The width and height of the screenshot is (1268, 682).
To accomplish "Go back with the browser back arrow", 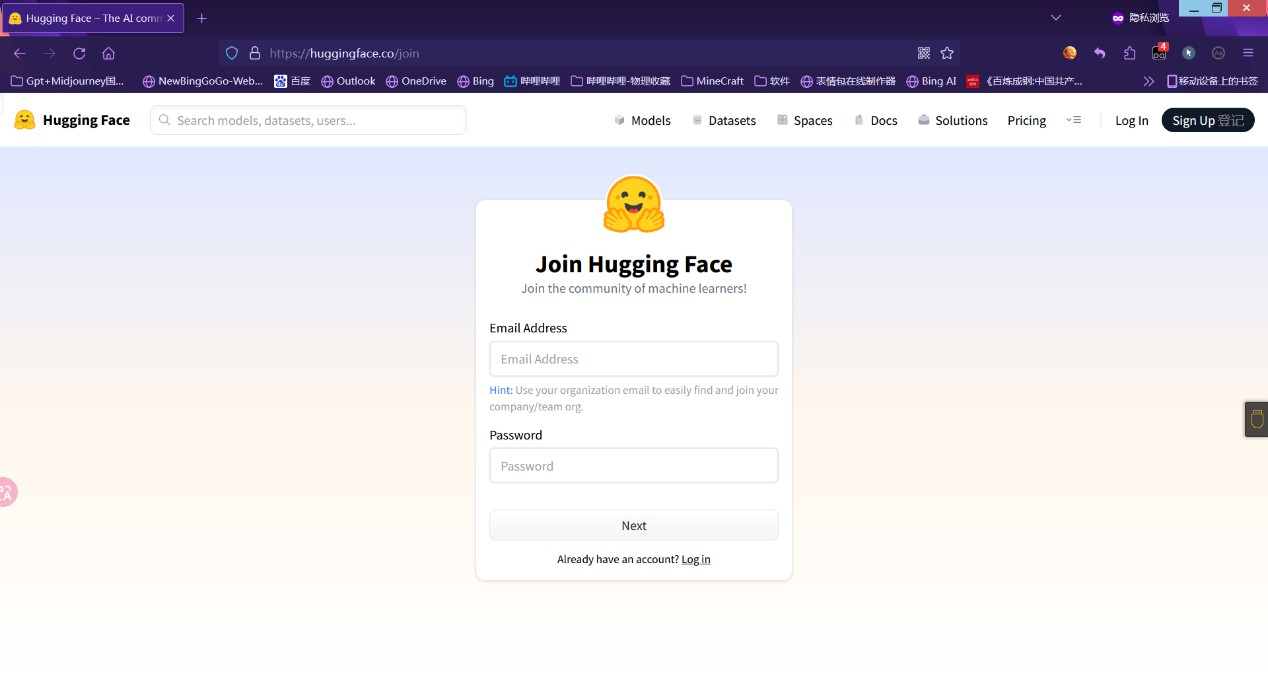I will click(19, 53).
